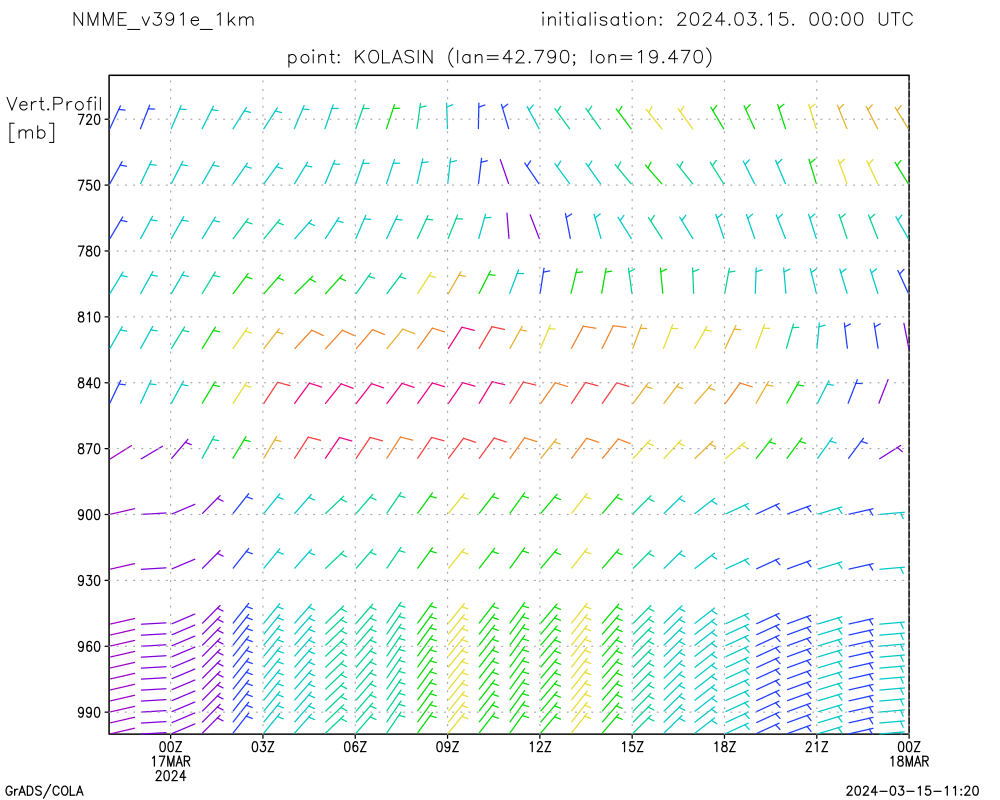Viewport: 1000px width, 800px height.
Task: Select the 750 pressure level label
Action: click(89, 185)
